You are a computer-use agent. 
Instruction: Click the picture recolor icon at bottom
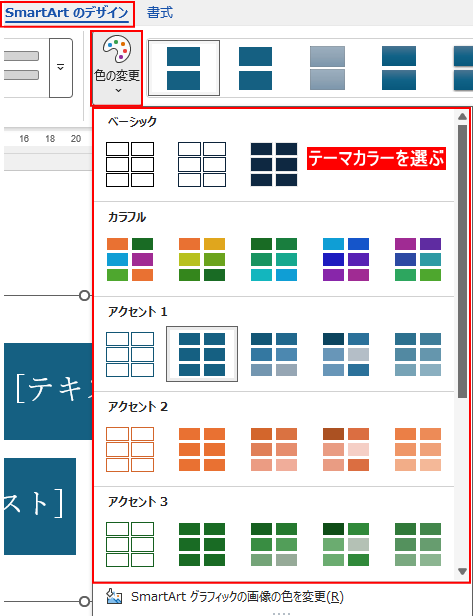click(x=114, y=596)
